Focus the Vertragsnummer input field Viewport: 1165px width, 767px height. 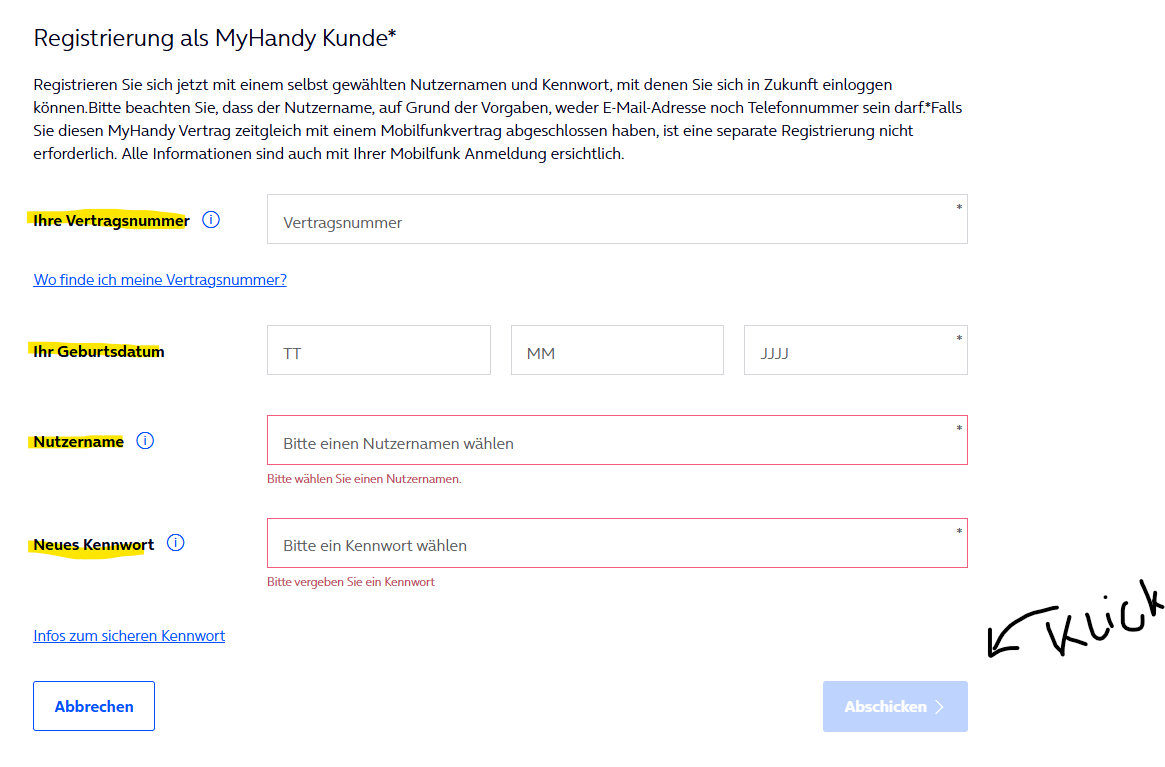coord(617,219)
